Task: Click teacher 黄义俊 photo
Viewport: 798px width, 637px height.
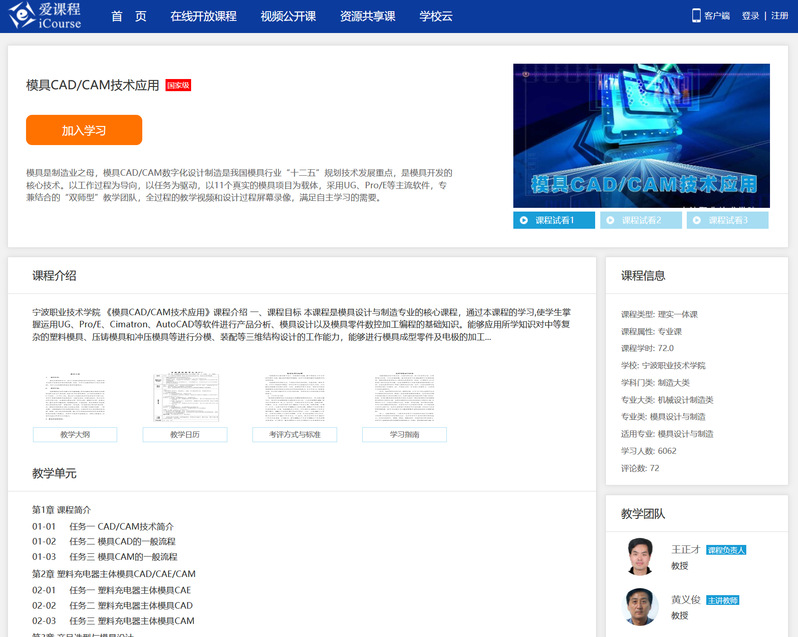Action: [x=640, y=606]
